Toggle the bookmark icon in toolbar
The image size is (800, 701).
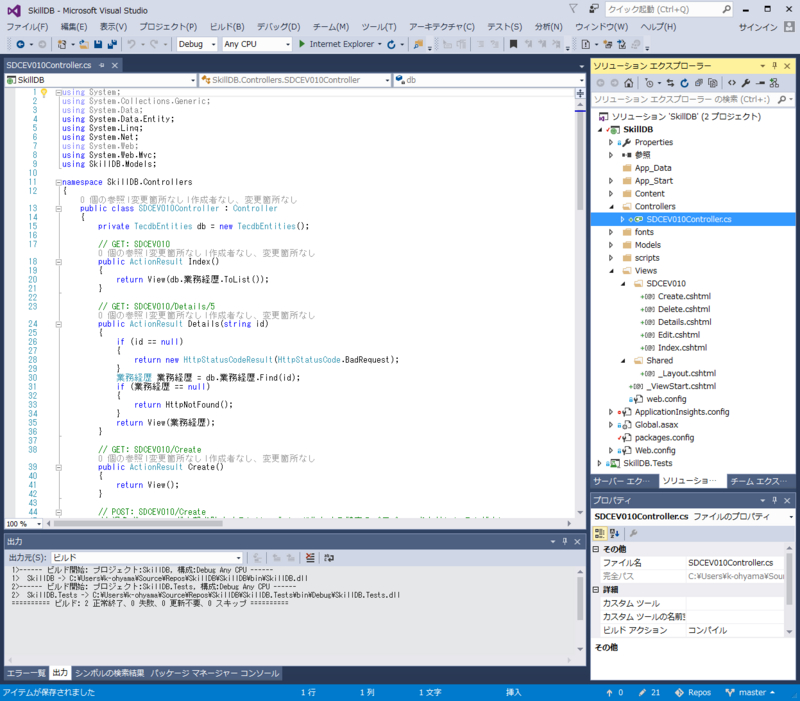[x=513, y=44]
